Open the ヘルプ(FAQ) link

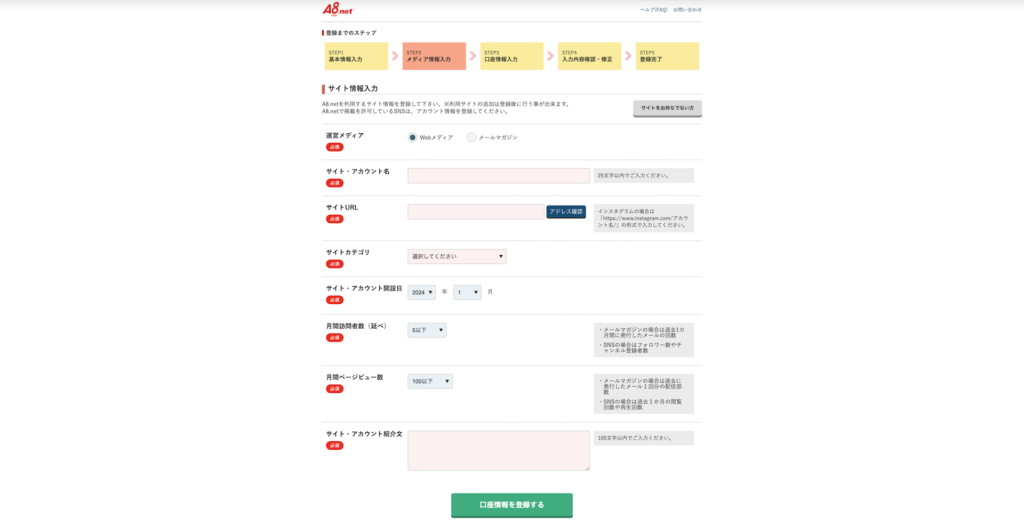click(654, 9)
